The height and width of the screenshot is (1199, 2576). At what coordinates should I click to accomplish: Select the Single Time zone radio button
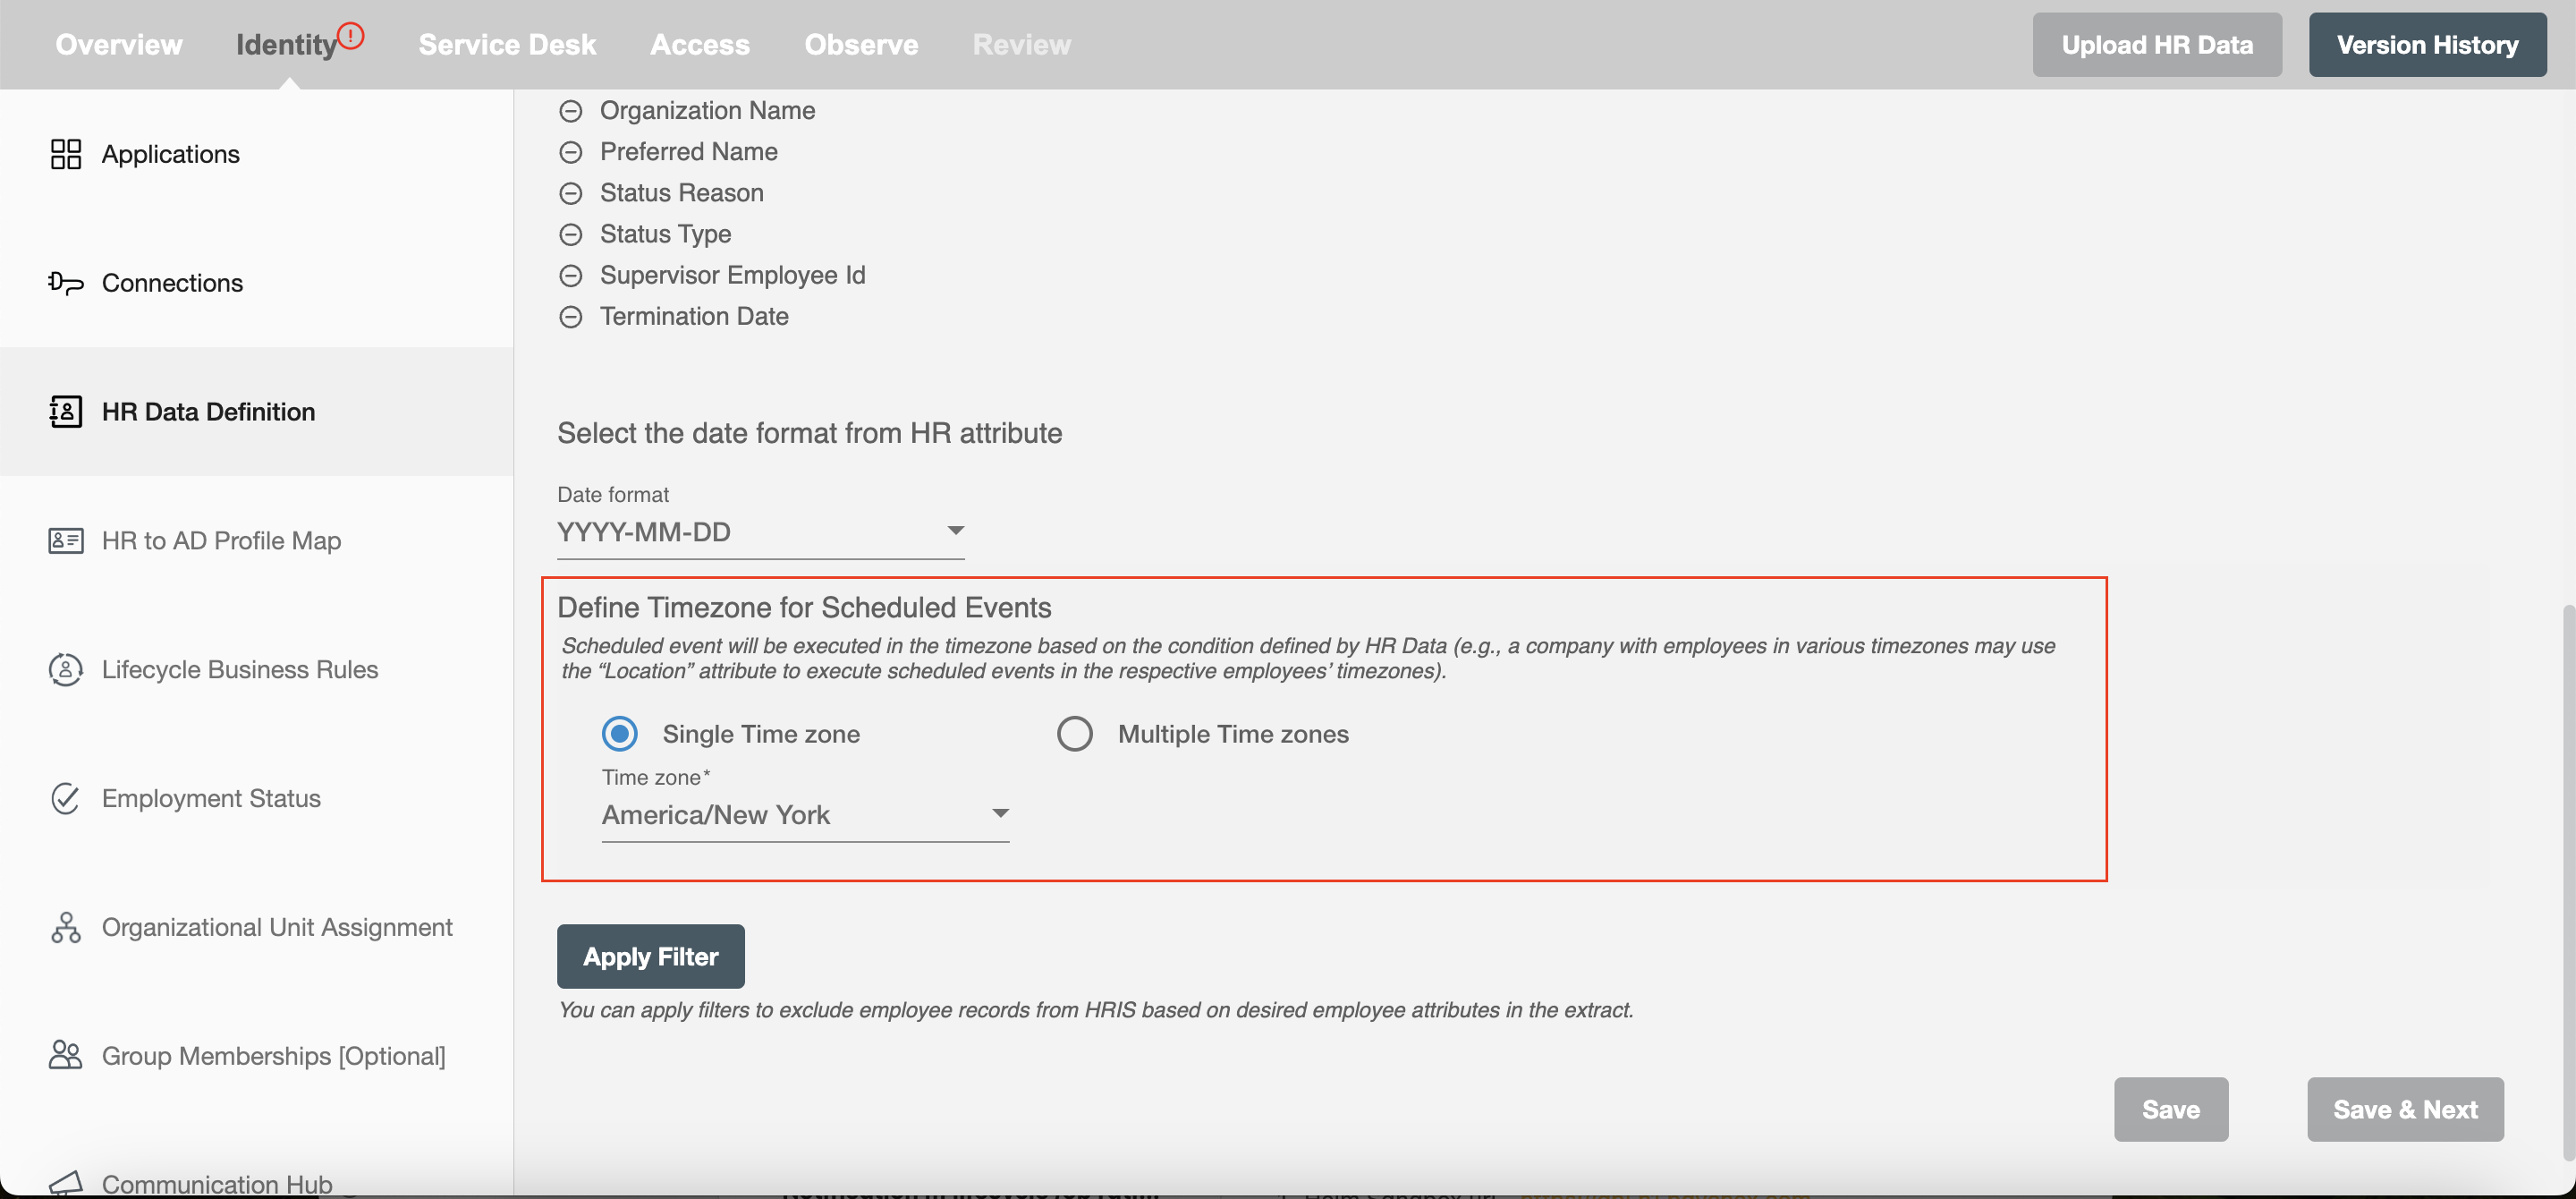[x=619, y=735]
